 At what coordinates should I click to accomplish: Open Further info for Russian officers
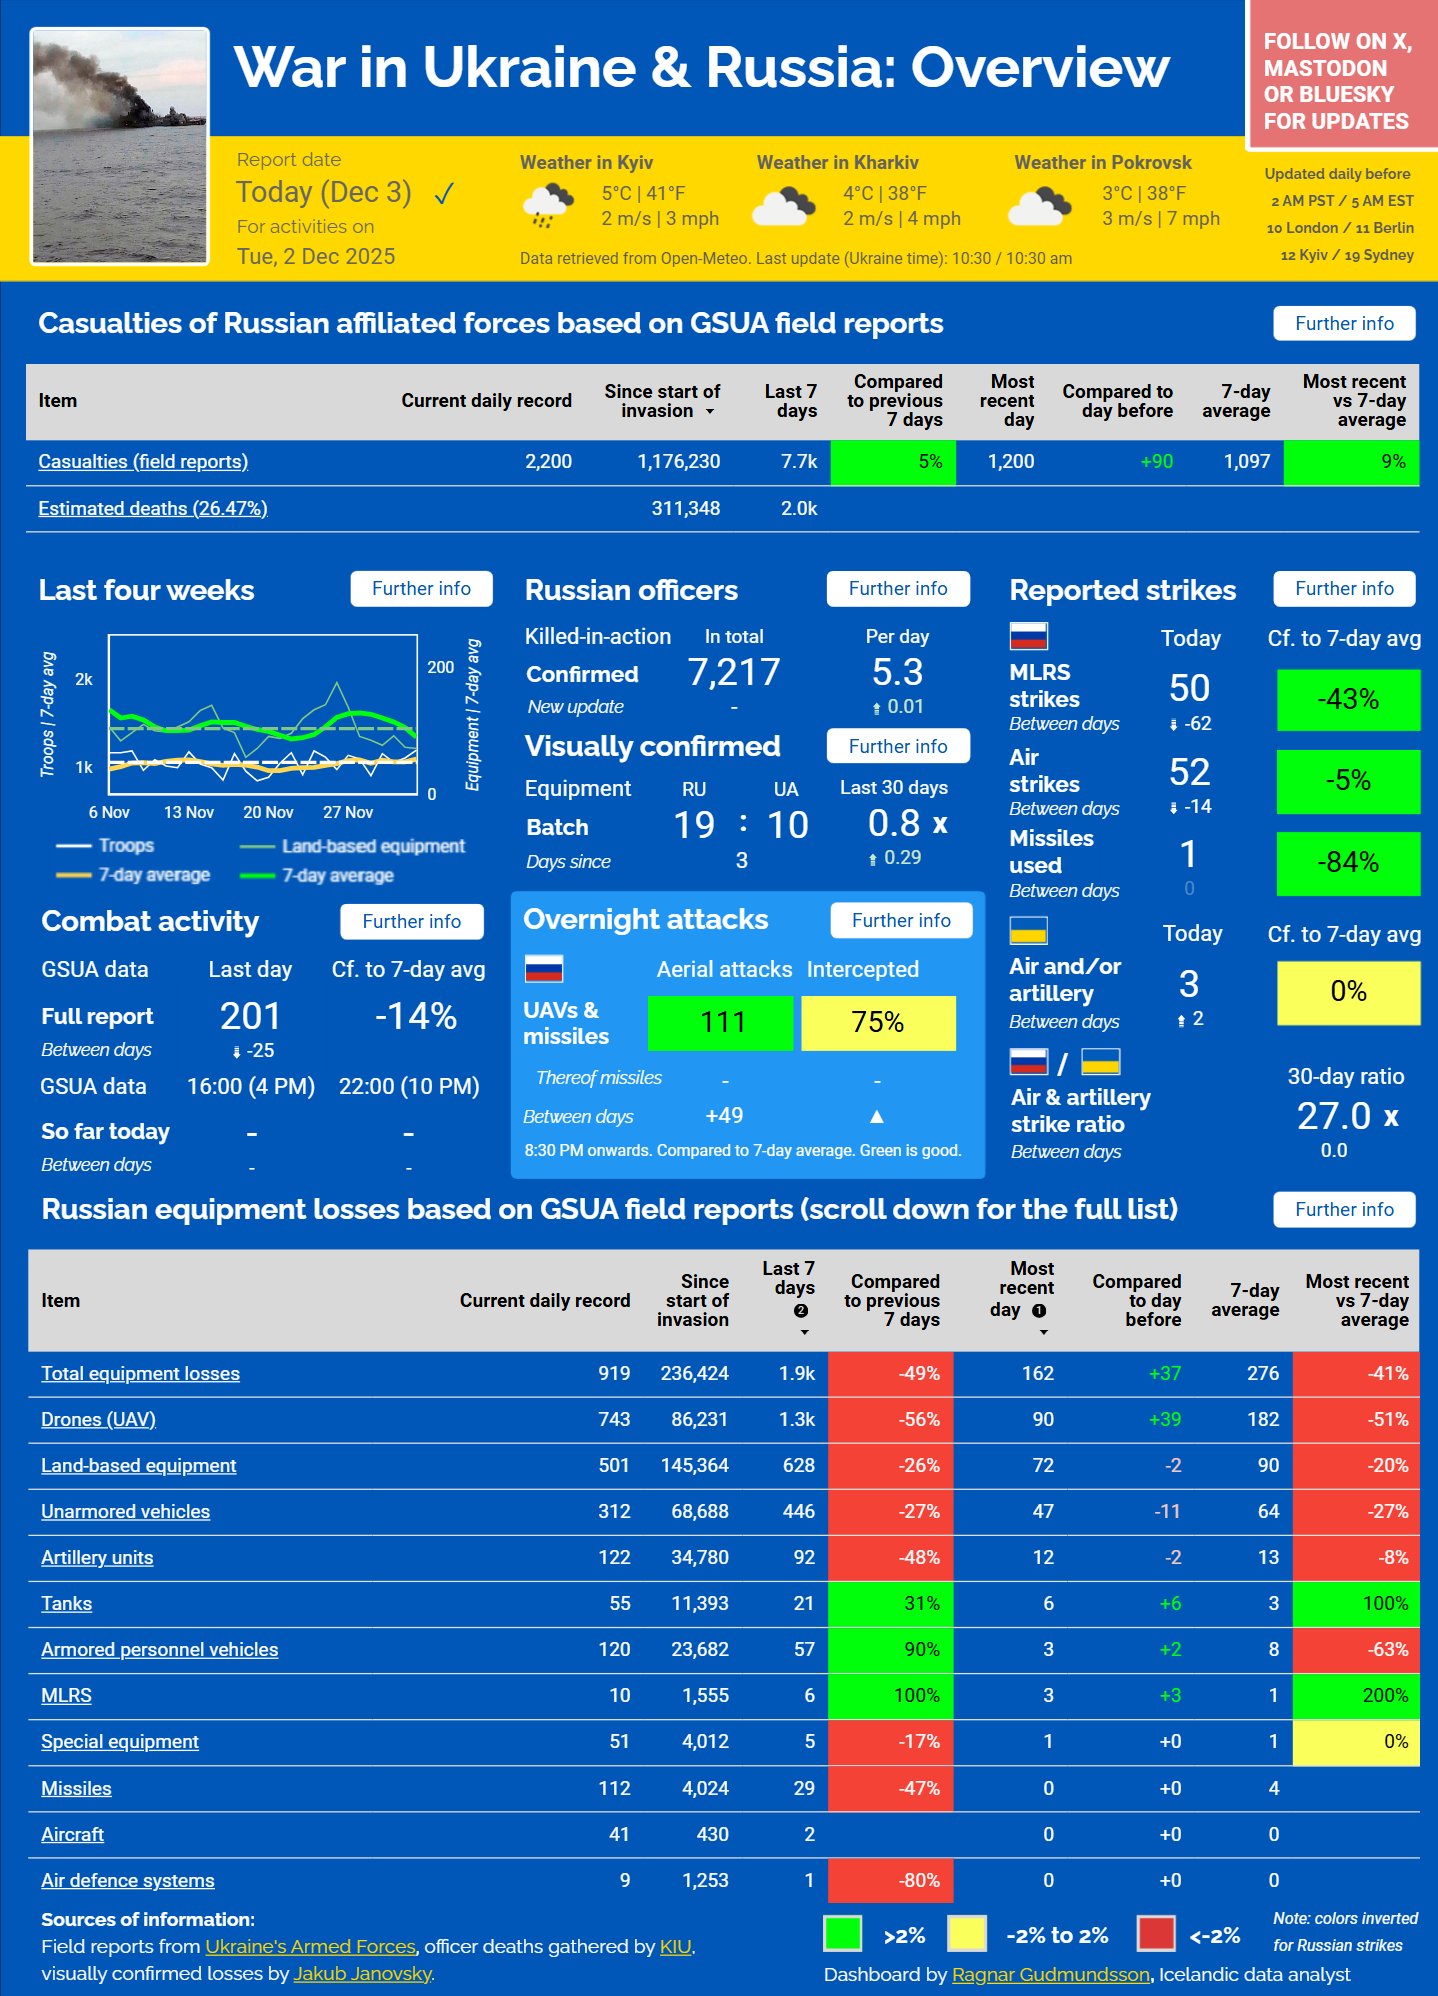(898, 589)
